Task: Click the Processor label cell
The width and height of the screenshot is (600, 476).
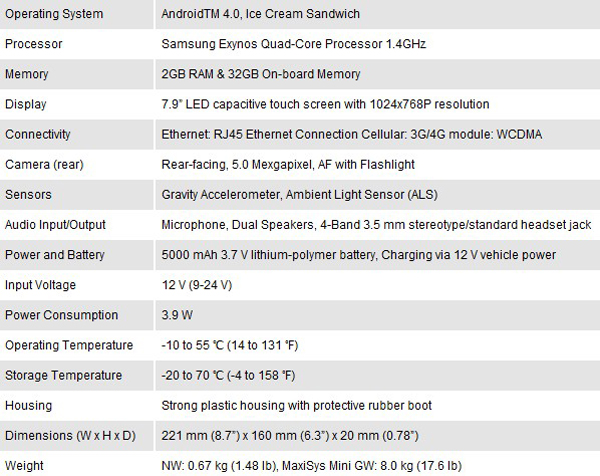Action: tap(34, 44)
